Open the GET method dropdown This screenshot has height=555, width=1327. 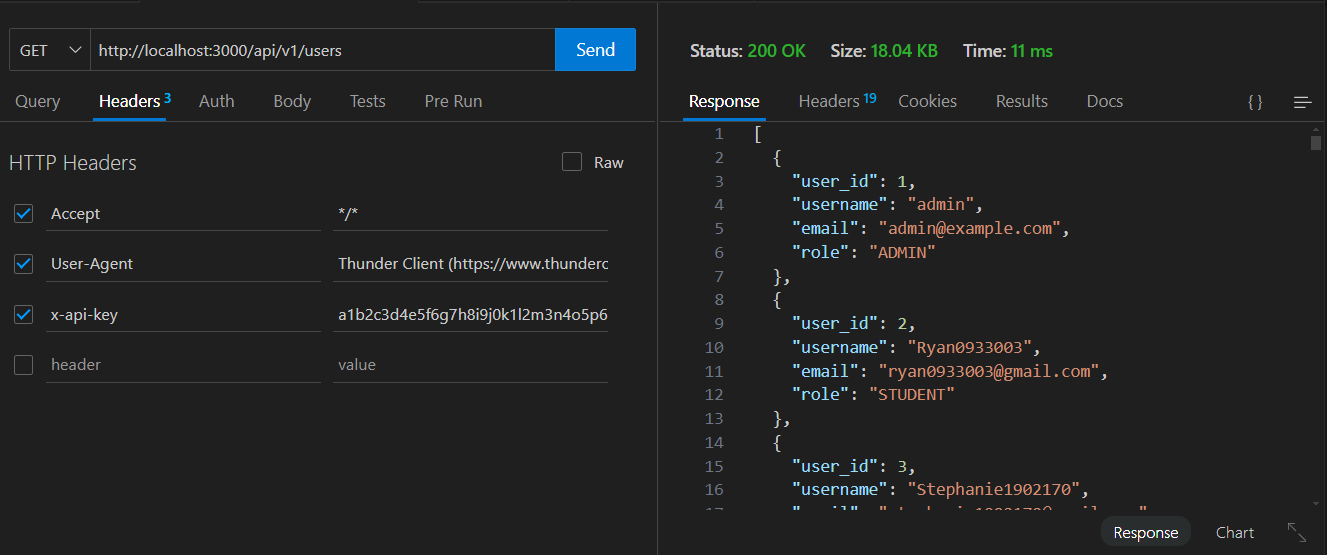50,50
